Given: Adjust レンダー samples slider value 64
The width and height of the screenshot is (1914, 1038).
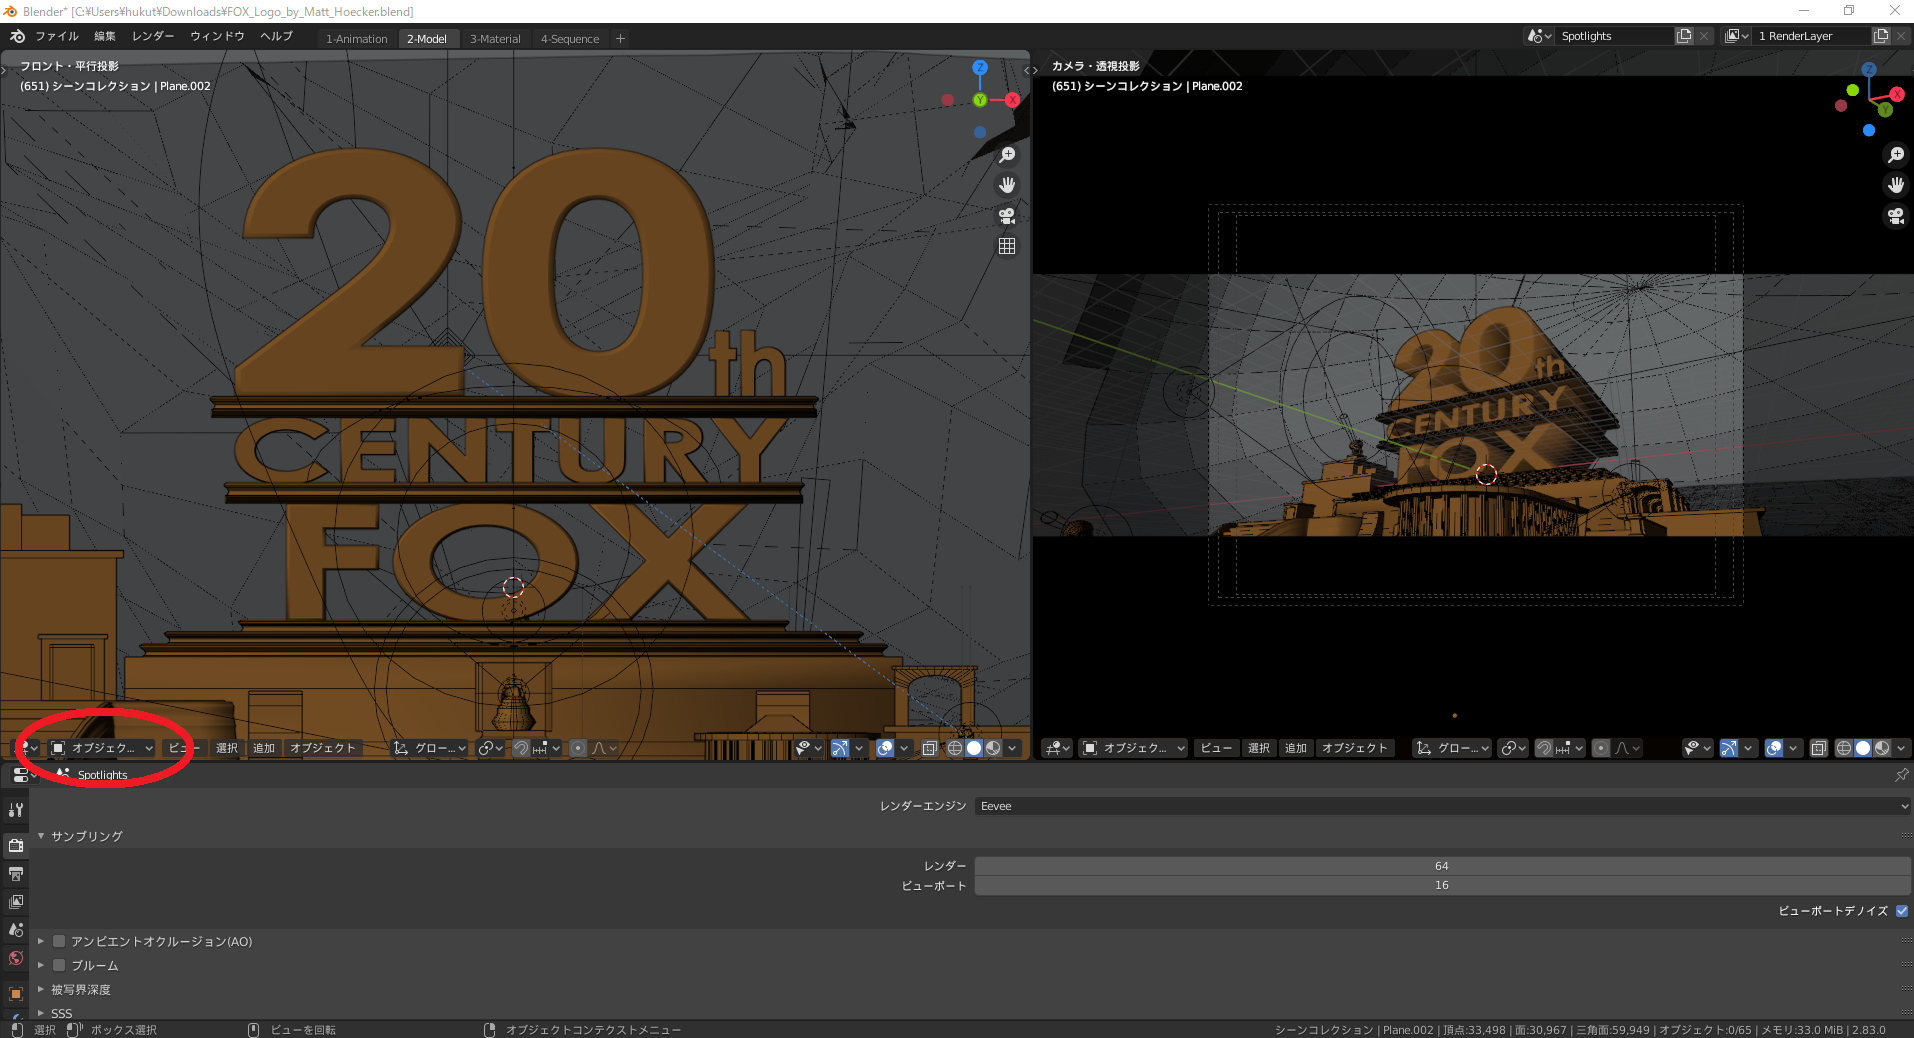Looking at the screenshot, I should click(1443, 866).
